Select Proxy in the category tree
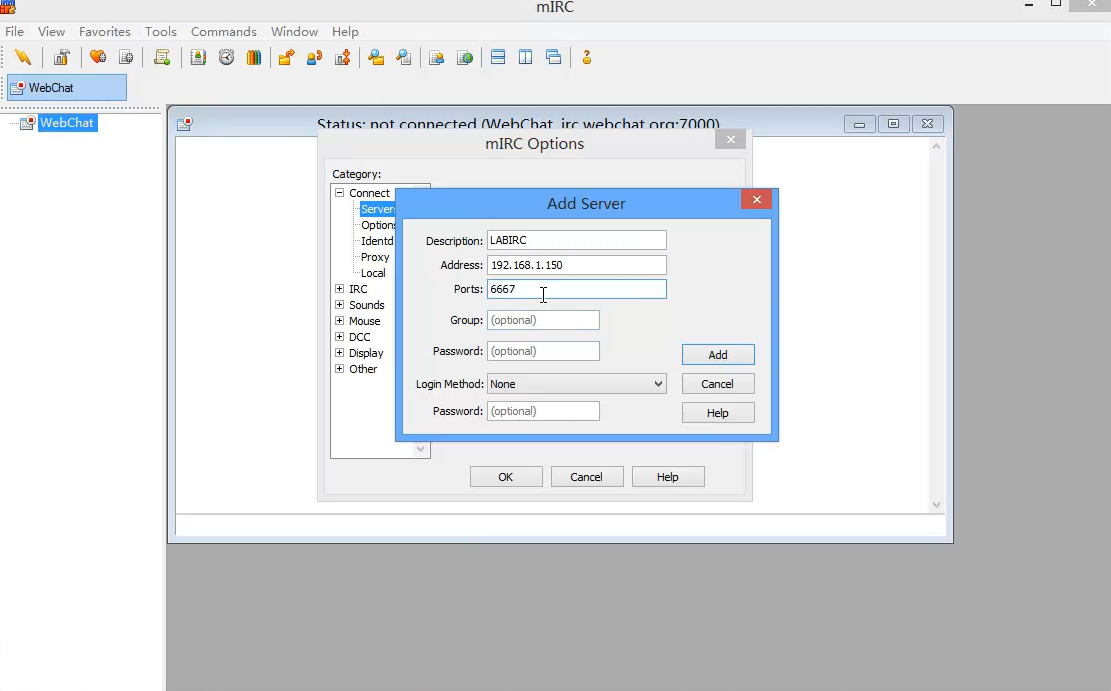 coord(375,257)
